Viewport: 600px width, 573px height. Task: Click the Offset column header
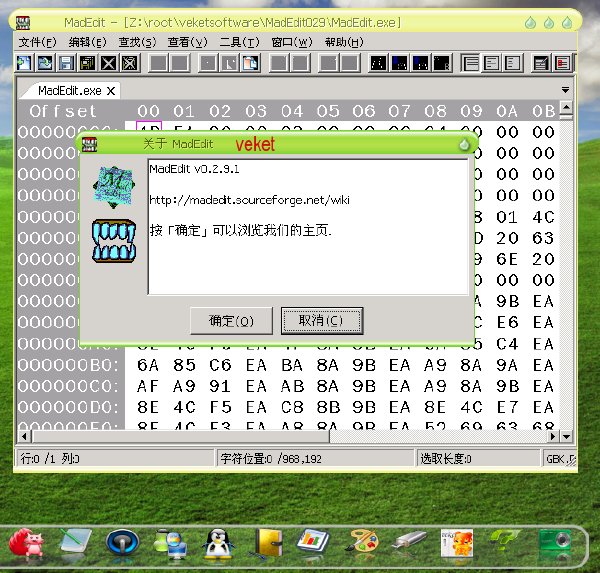pos(63,111)
